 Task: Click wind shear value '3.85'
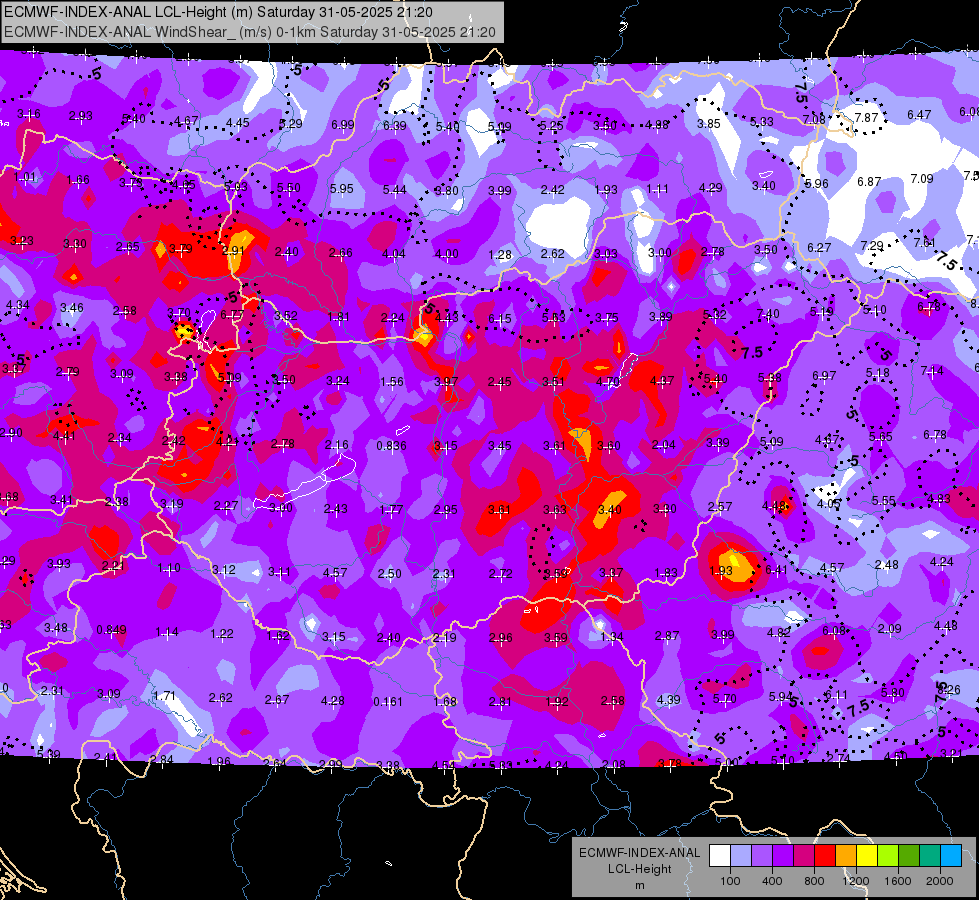click(709, 124)
